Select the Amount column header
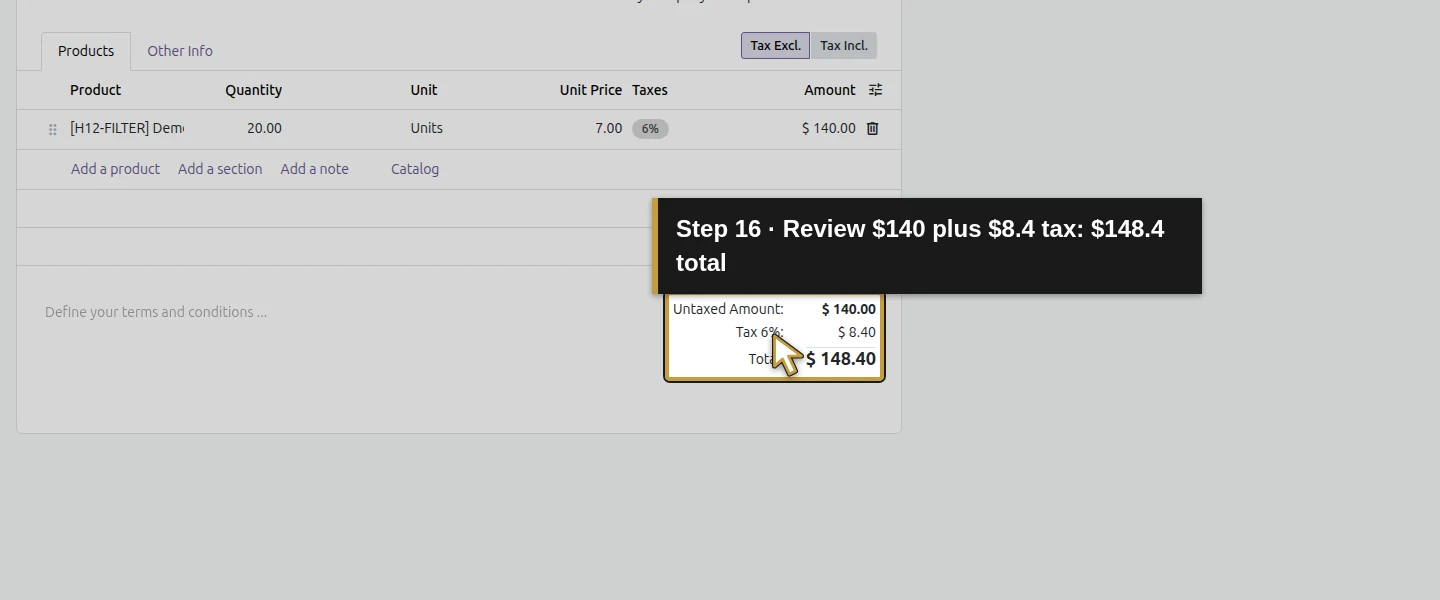The height and width of the screenshot is (600, 1440). 829,90
